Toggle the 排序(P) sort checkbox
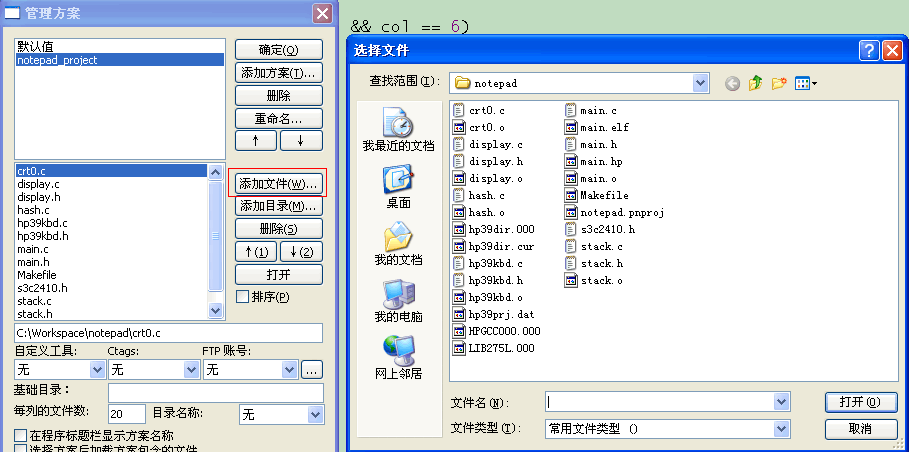909x452 pixels. click(242, 297)
